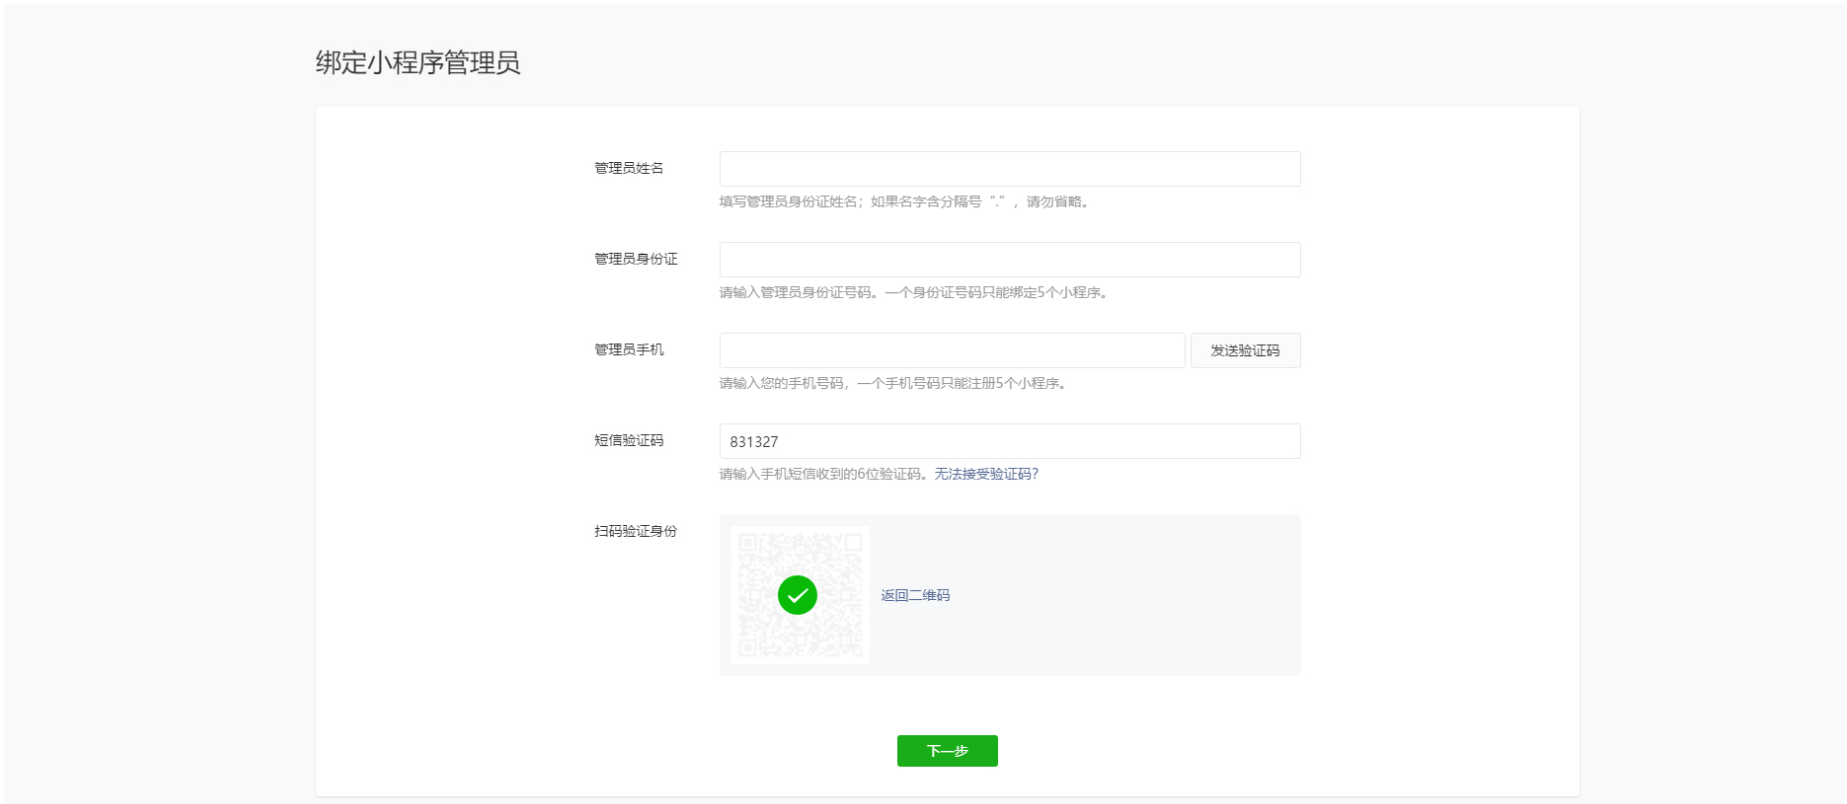Click the 扫码验证身份 label

pyautogui.click(x=636, y=531)
